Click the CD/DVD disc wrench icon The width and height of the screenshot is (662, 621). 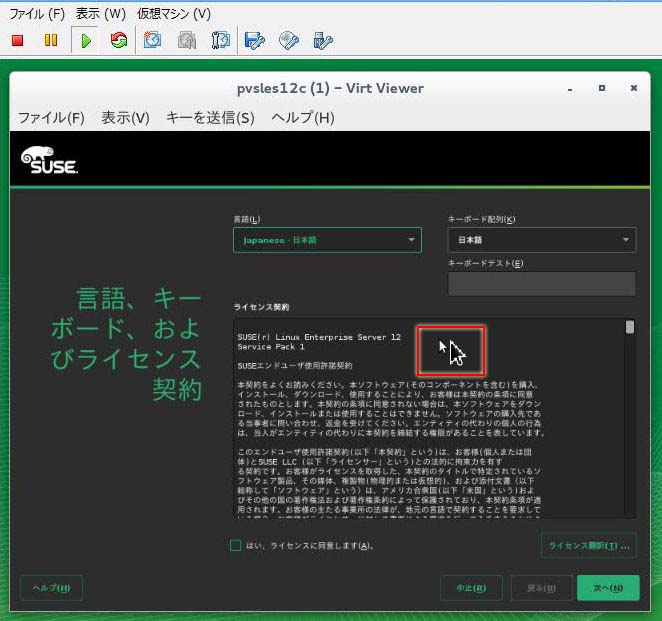pyautogui.click(x=289, y=41)
